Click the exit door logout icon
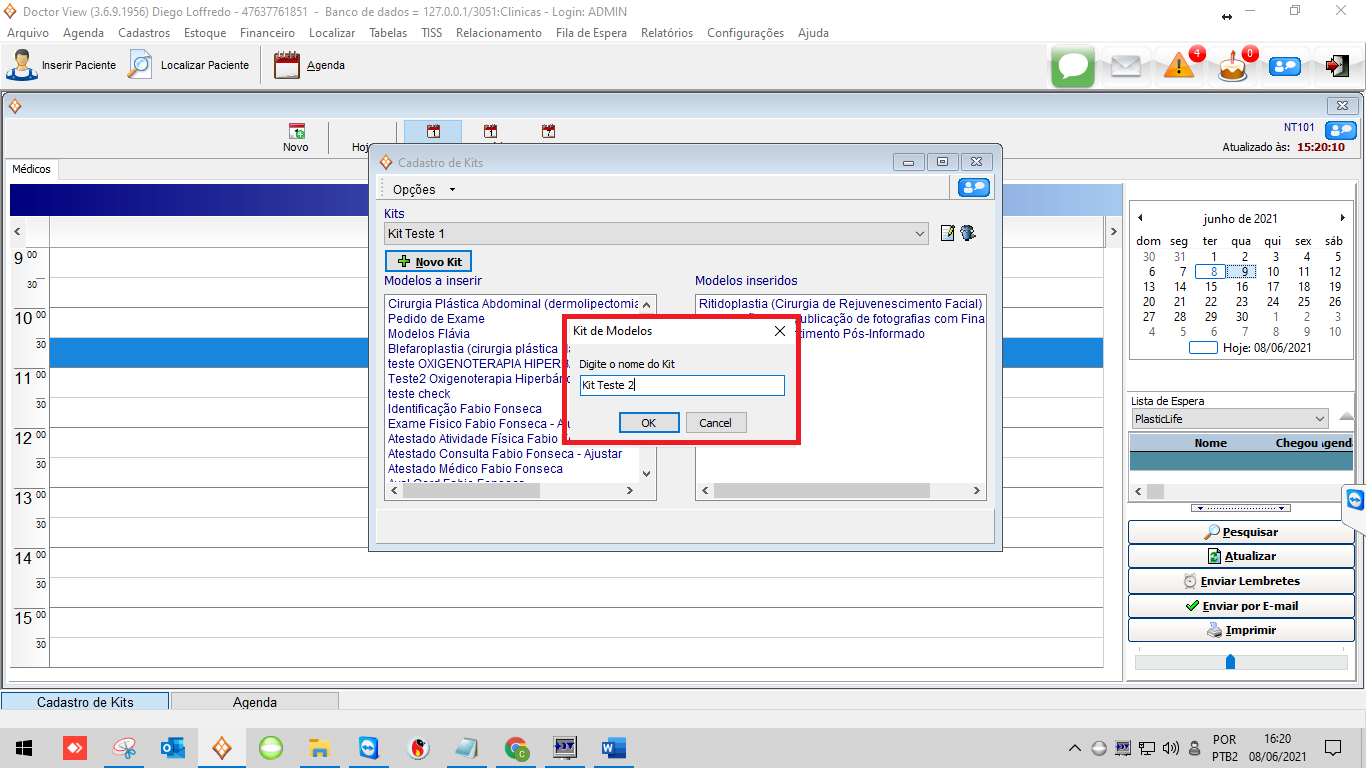 (1336, 66)
